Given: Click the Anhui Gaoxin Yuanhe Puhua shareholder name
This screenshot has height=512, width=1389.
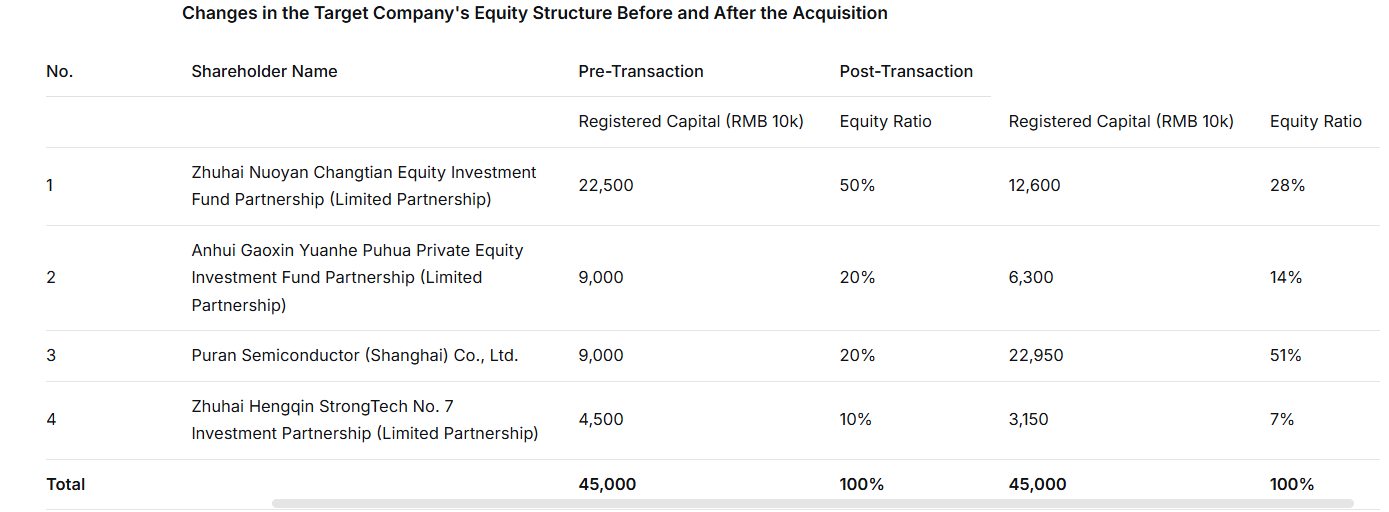Looking at the screenshot, I should pos(357,277).
